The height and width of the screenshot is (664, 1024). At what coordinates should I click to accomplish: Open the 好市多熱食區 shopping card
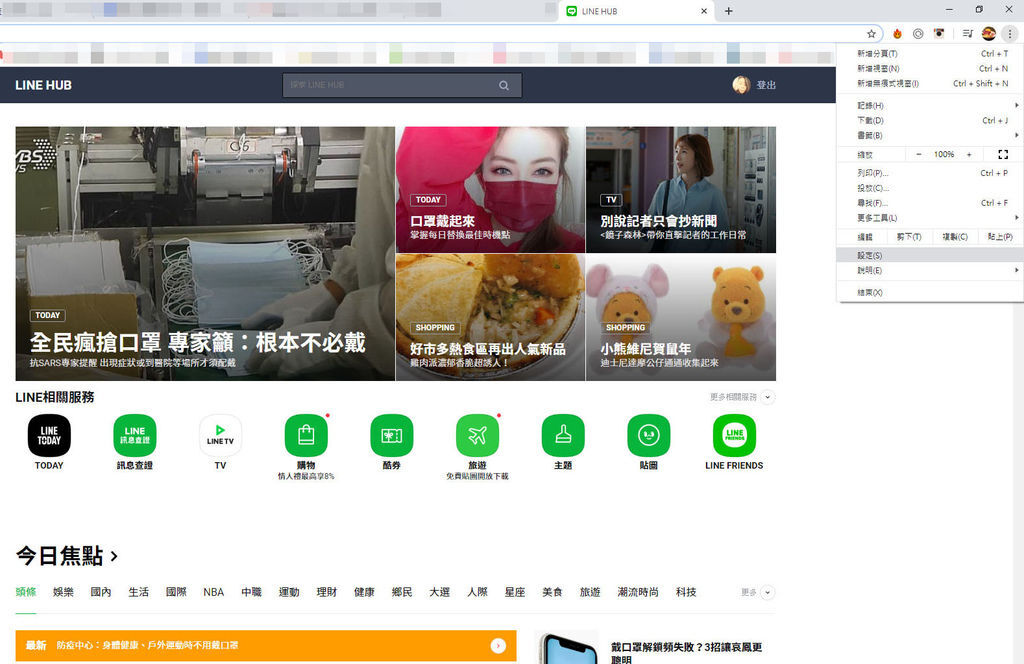tap(490, 317)
